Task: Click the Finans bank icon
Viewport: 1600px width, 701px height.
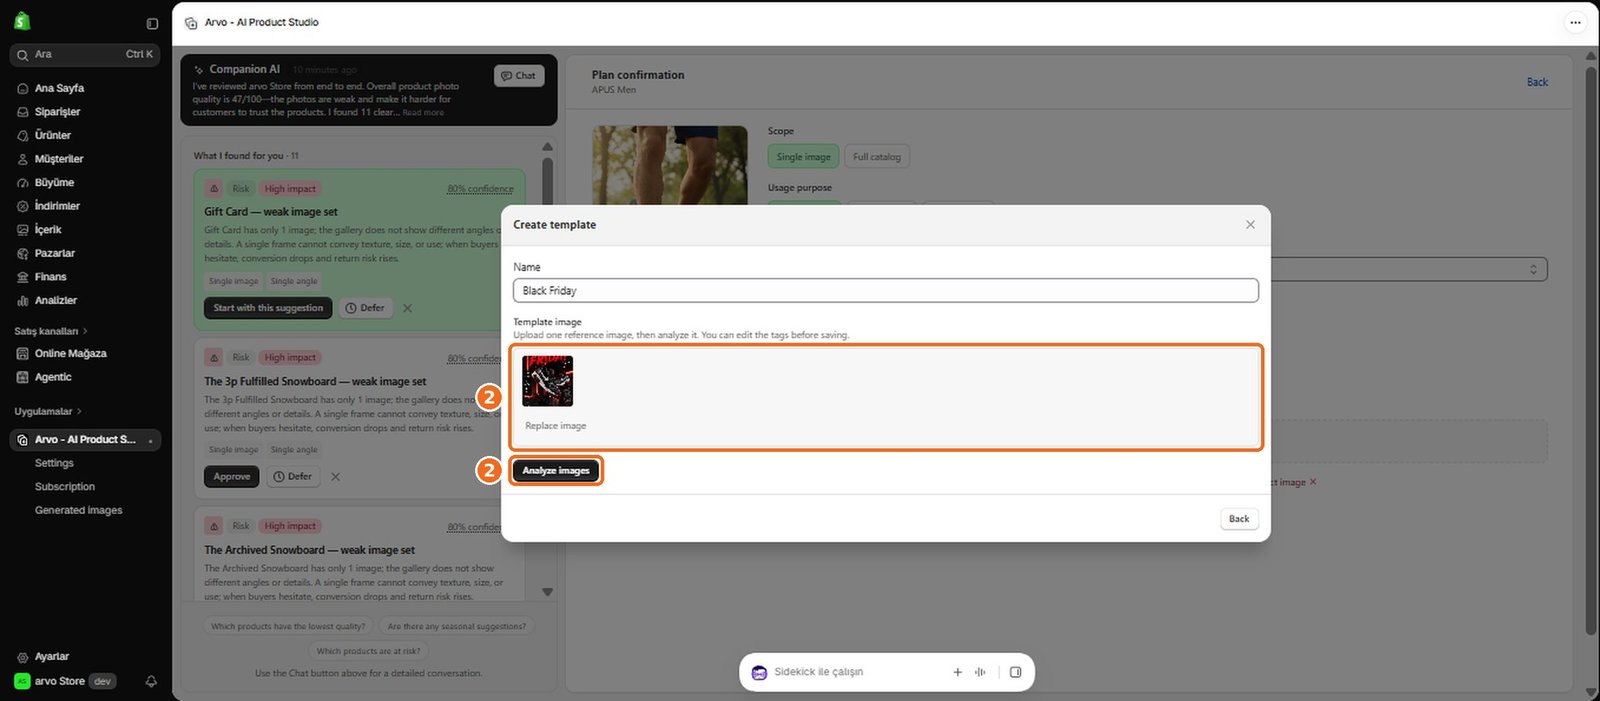Action: [x=23, y=277]
